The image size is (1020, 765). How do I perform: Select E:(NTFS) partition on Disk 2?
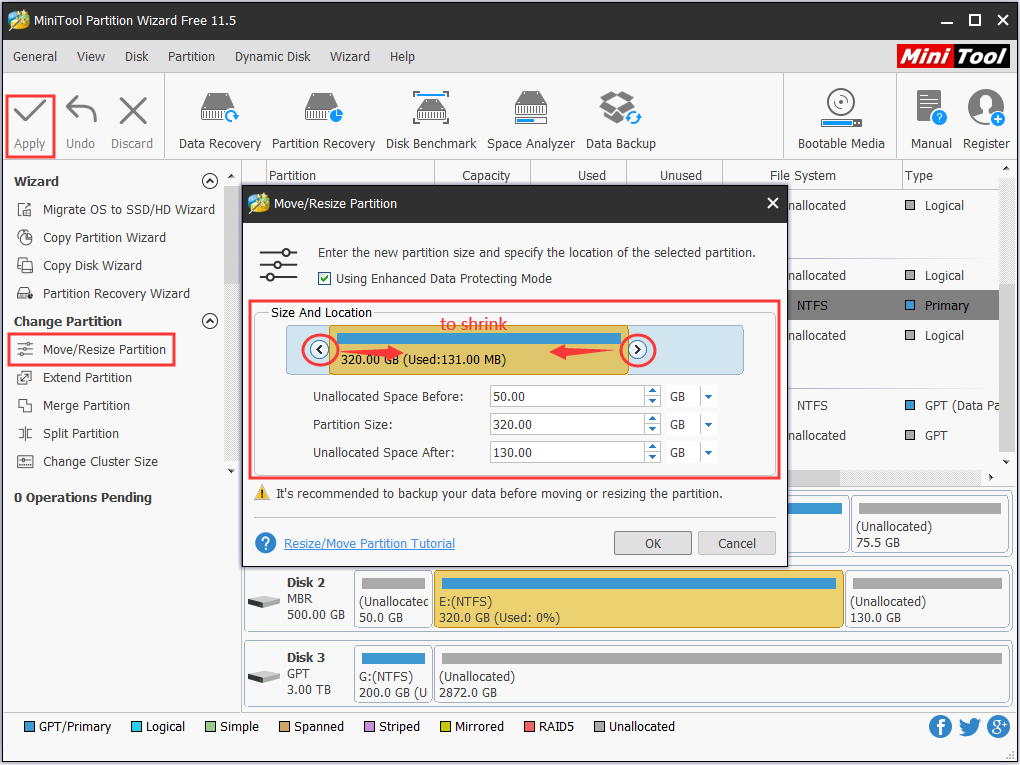coord(639,599)
